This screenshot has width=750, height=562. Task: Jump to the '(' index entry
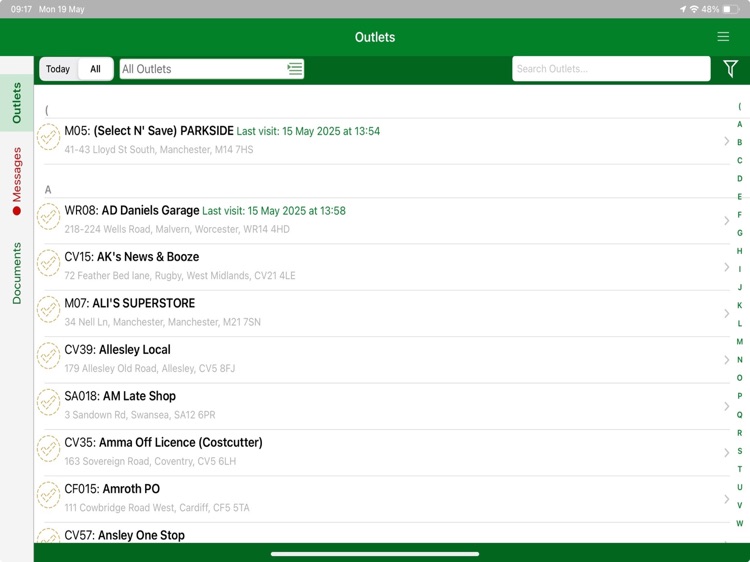click(x=739, y=106)
